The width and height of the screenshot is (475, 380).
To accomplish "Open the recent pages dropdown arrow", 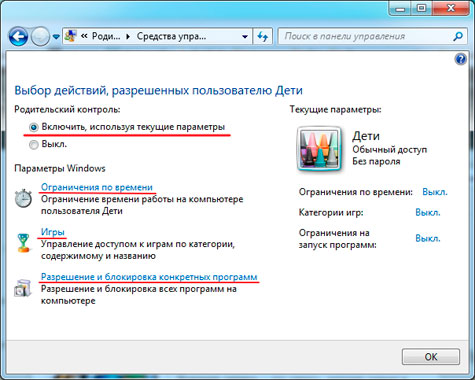I will (56, 37).
